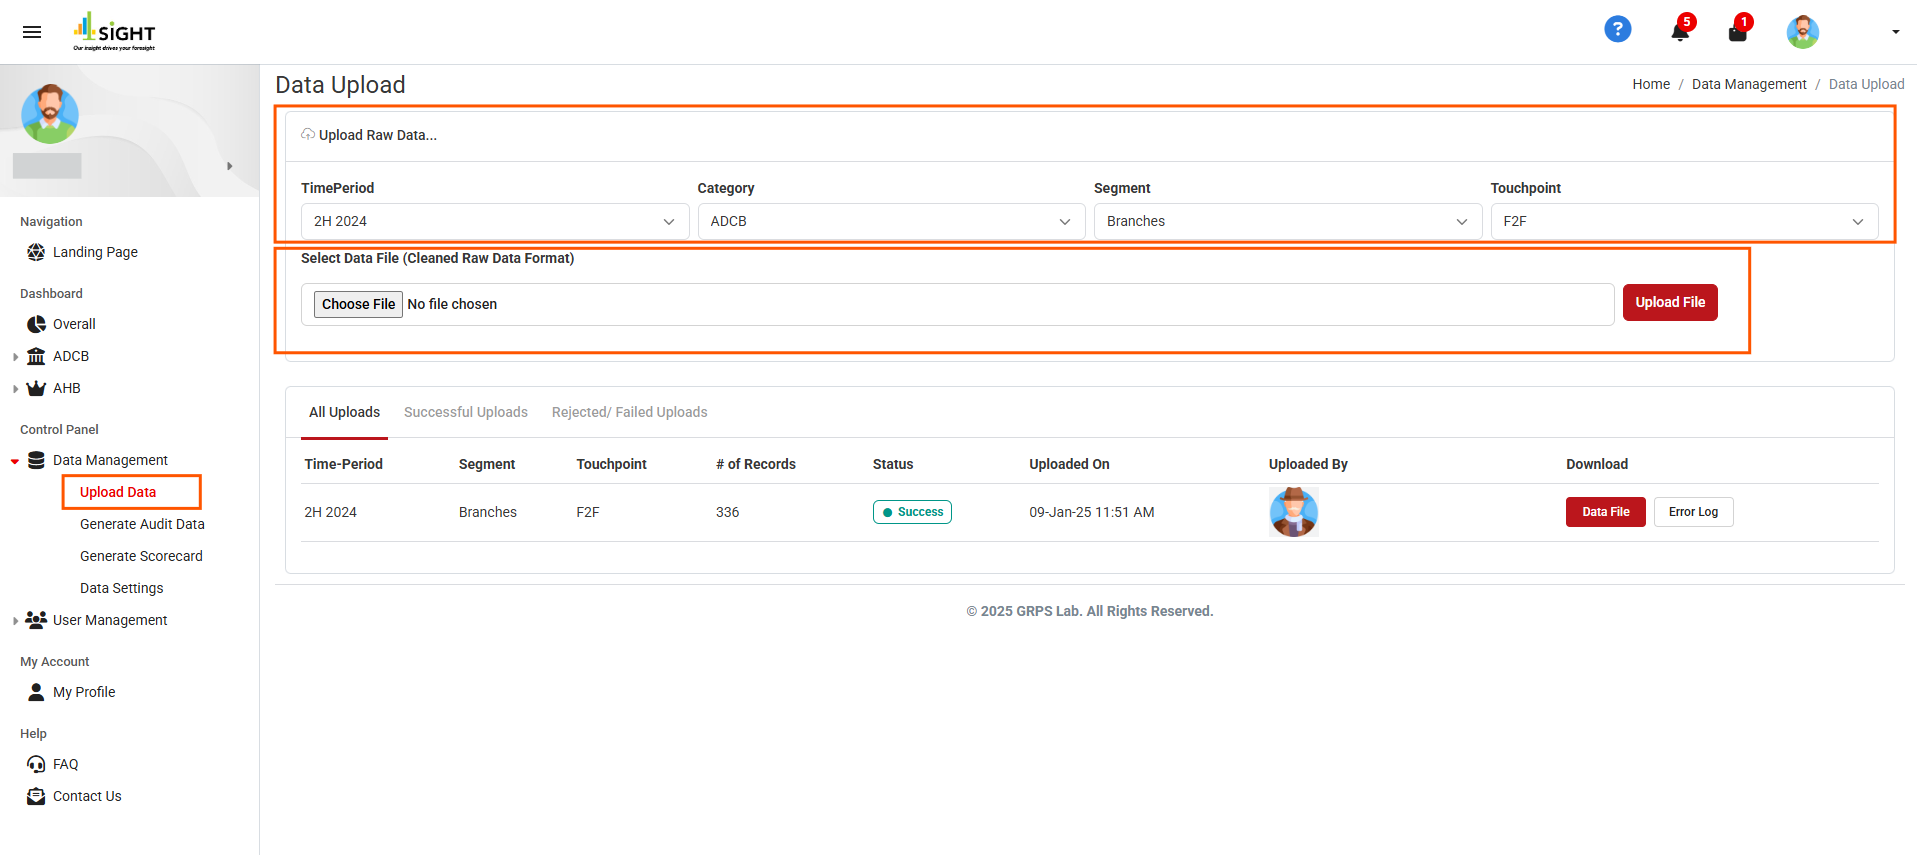The image size is (1917, 855).
Task: Click the sidebar profile avatar
Action: coord(50,114)
